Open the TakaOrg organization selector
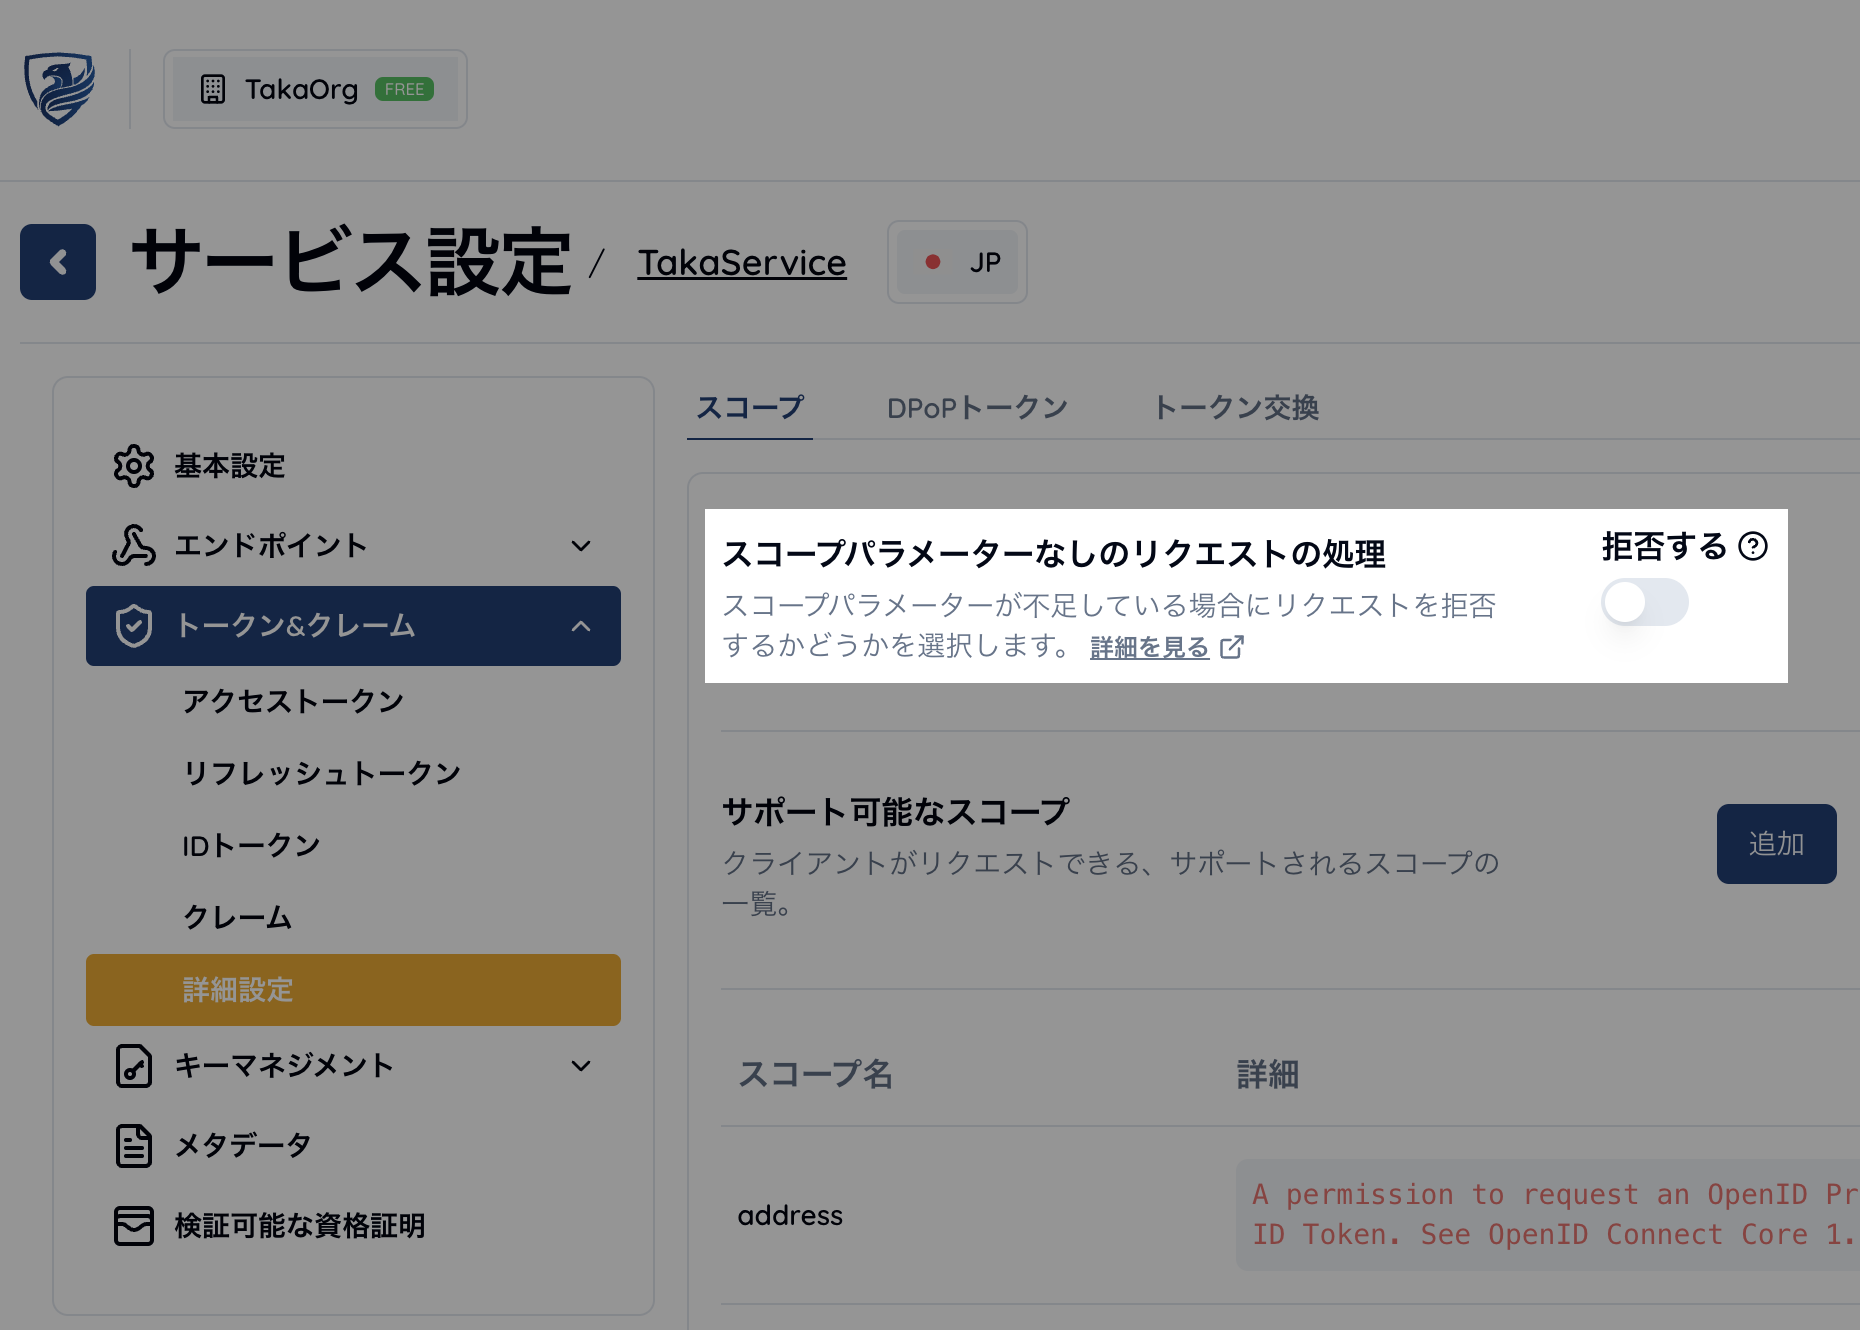 pyautogui.click(x=314, y=88)
